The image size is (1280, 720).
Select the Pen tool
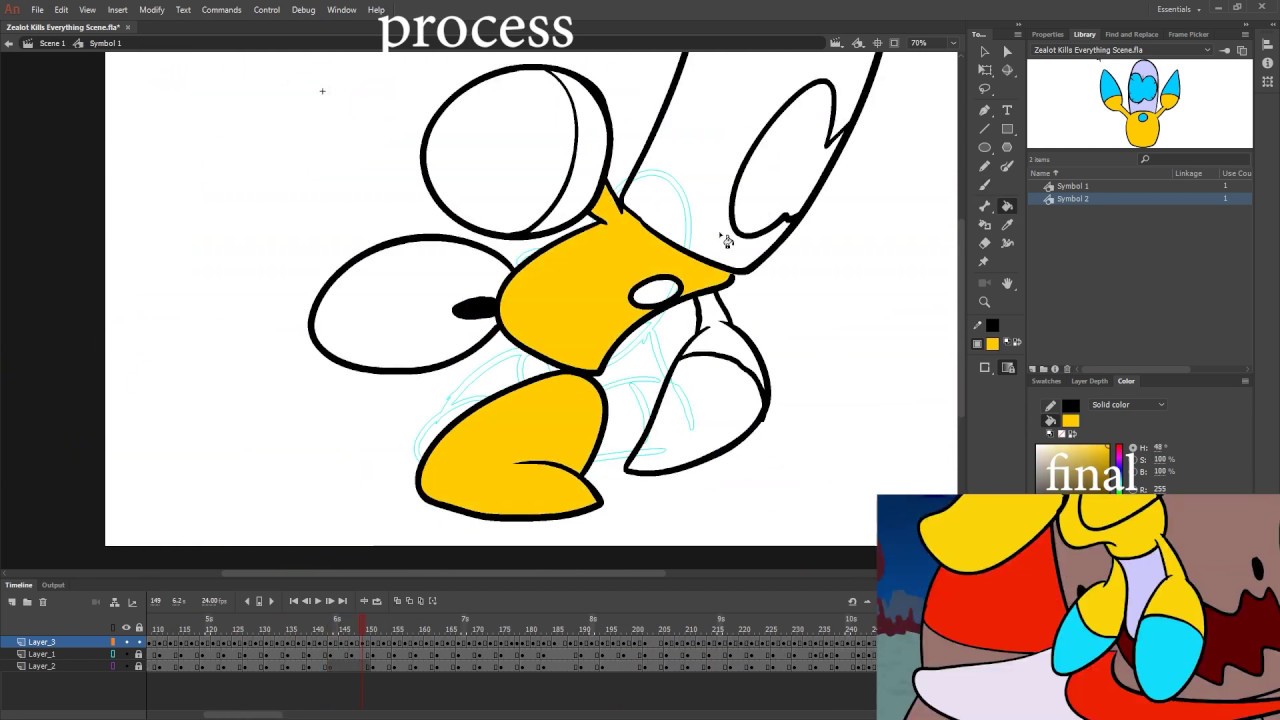985,110
